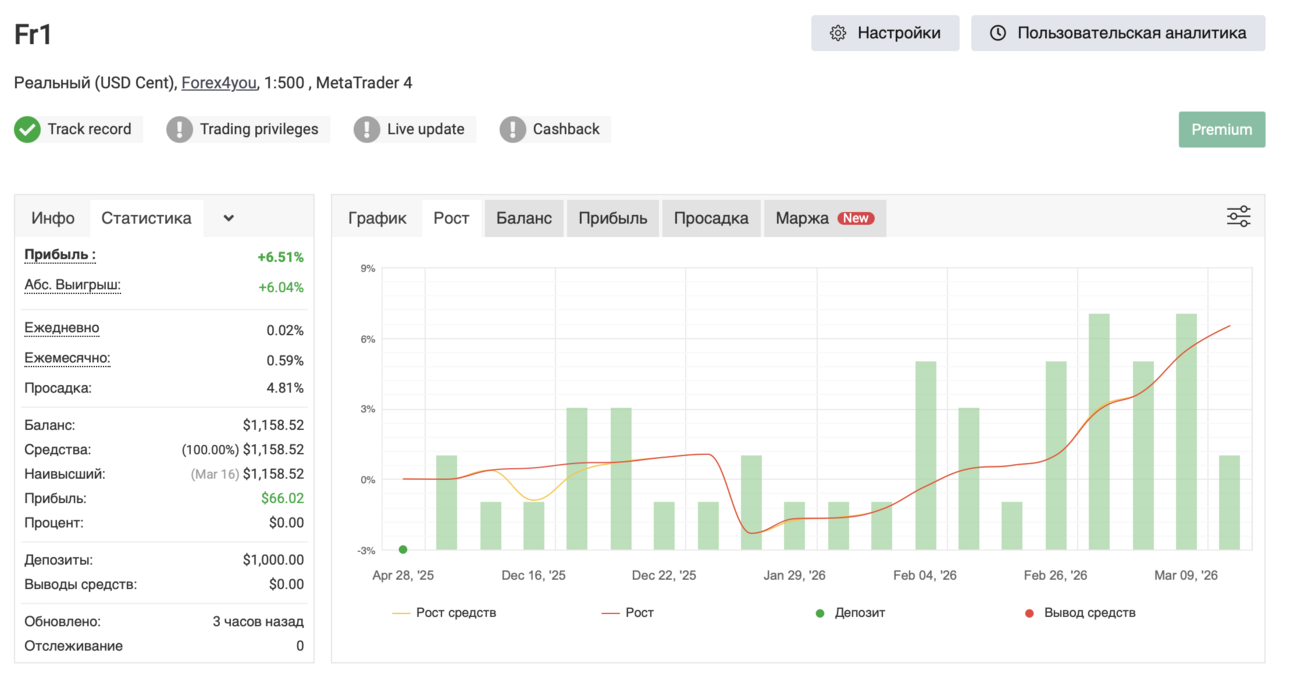1290x675 pixels.
Task: Expand the Абс. Выигрыш stat details
Action: 72,286
